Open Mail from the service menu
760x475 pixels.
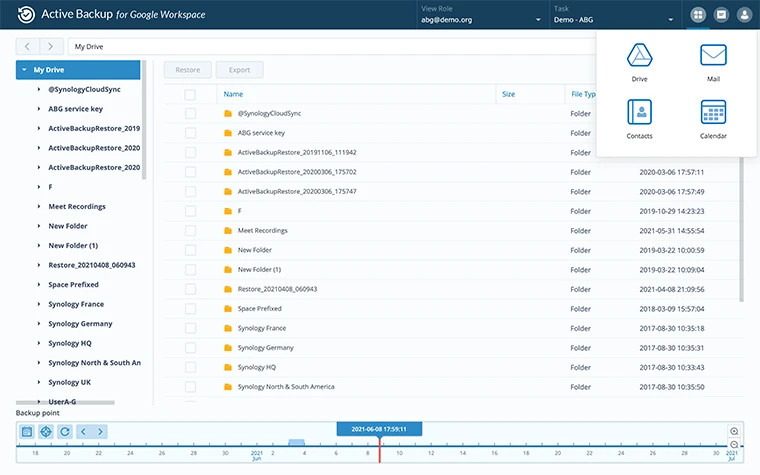coord(713,60)
